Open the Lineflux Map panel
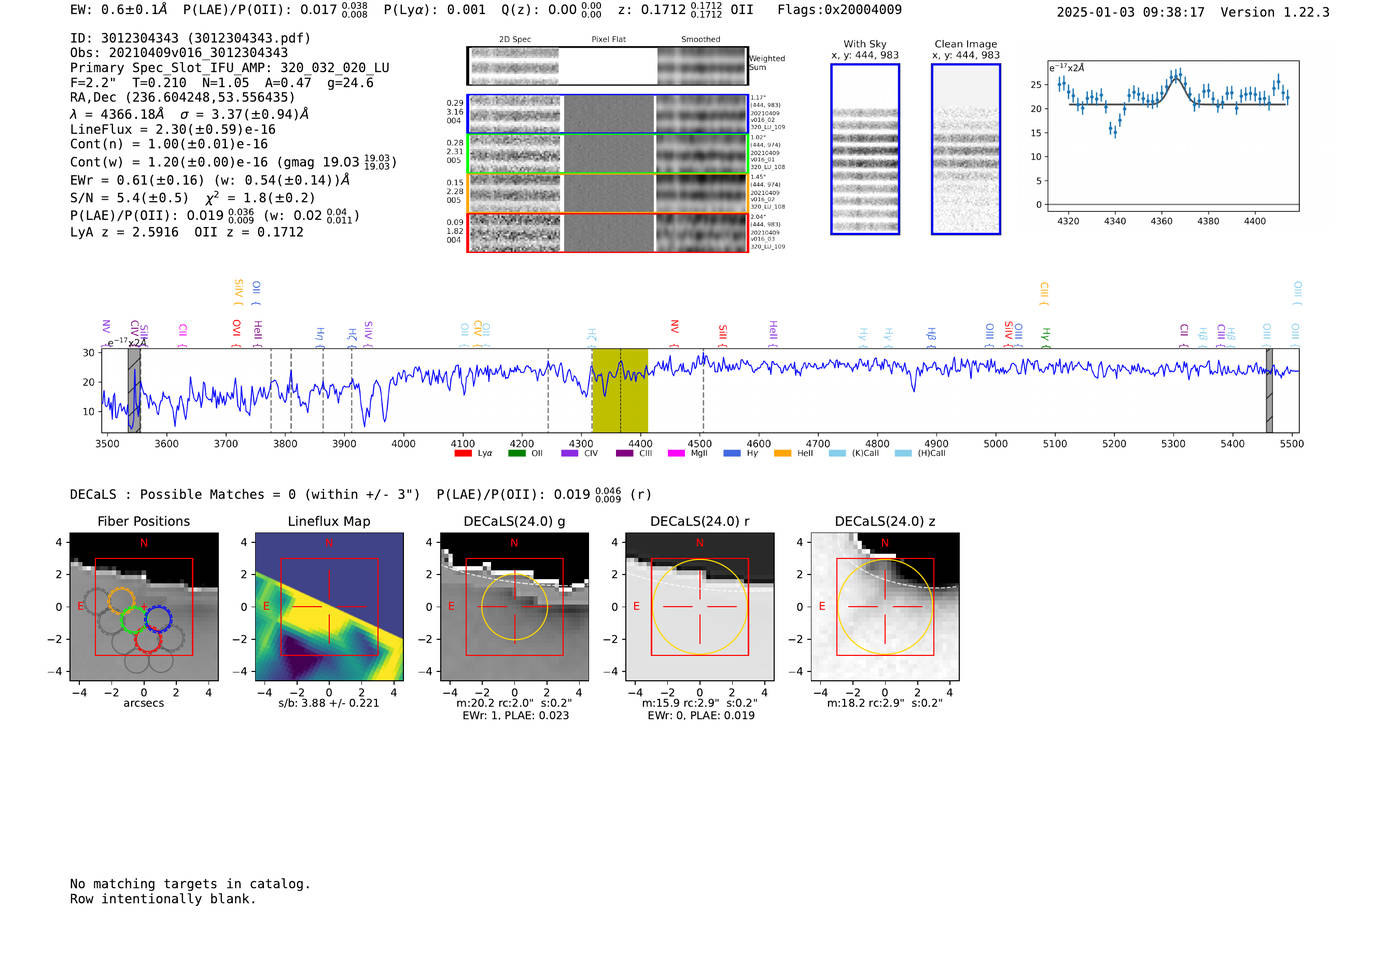Image resolution: width=1400 pixels, height=953 pixels. [x=329, y=607]
